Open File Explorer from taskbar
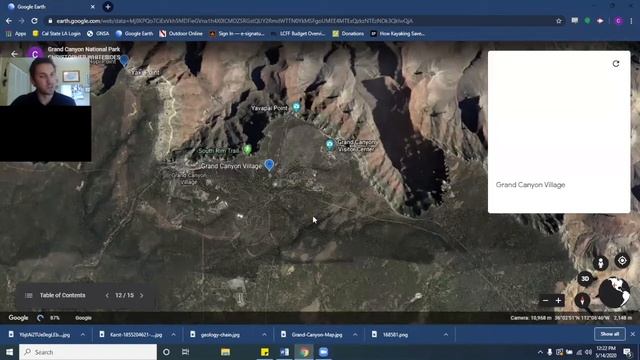Screen dimensions: 640x360 click(225, 352)
